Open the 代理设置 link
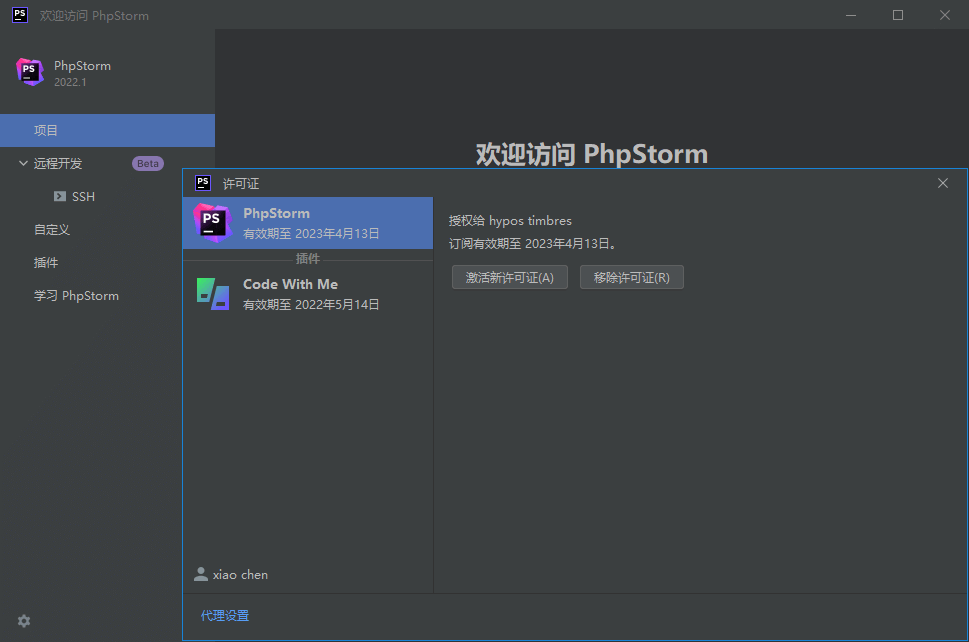The image size is (969, 642). pyautogui.click(x=225, y=616)
